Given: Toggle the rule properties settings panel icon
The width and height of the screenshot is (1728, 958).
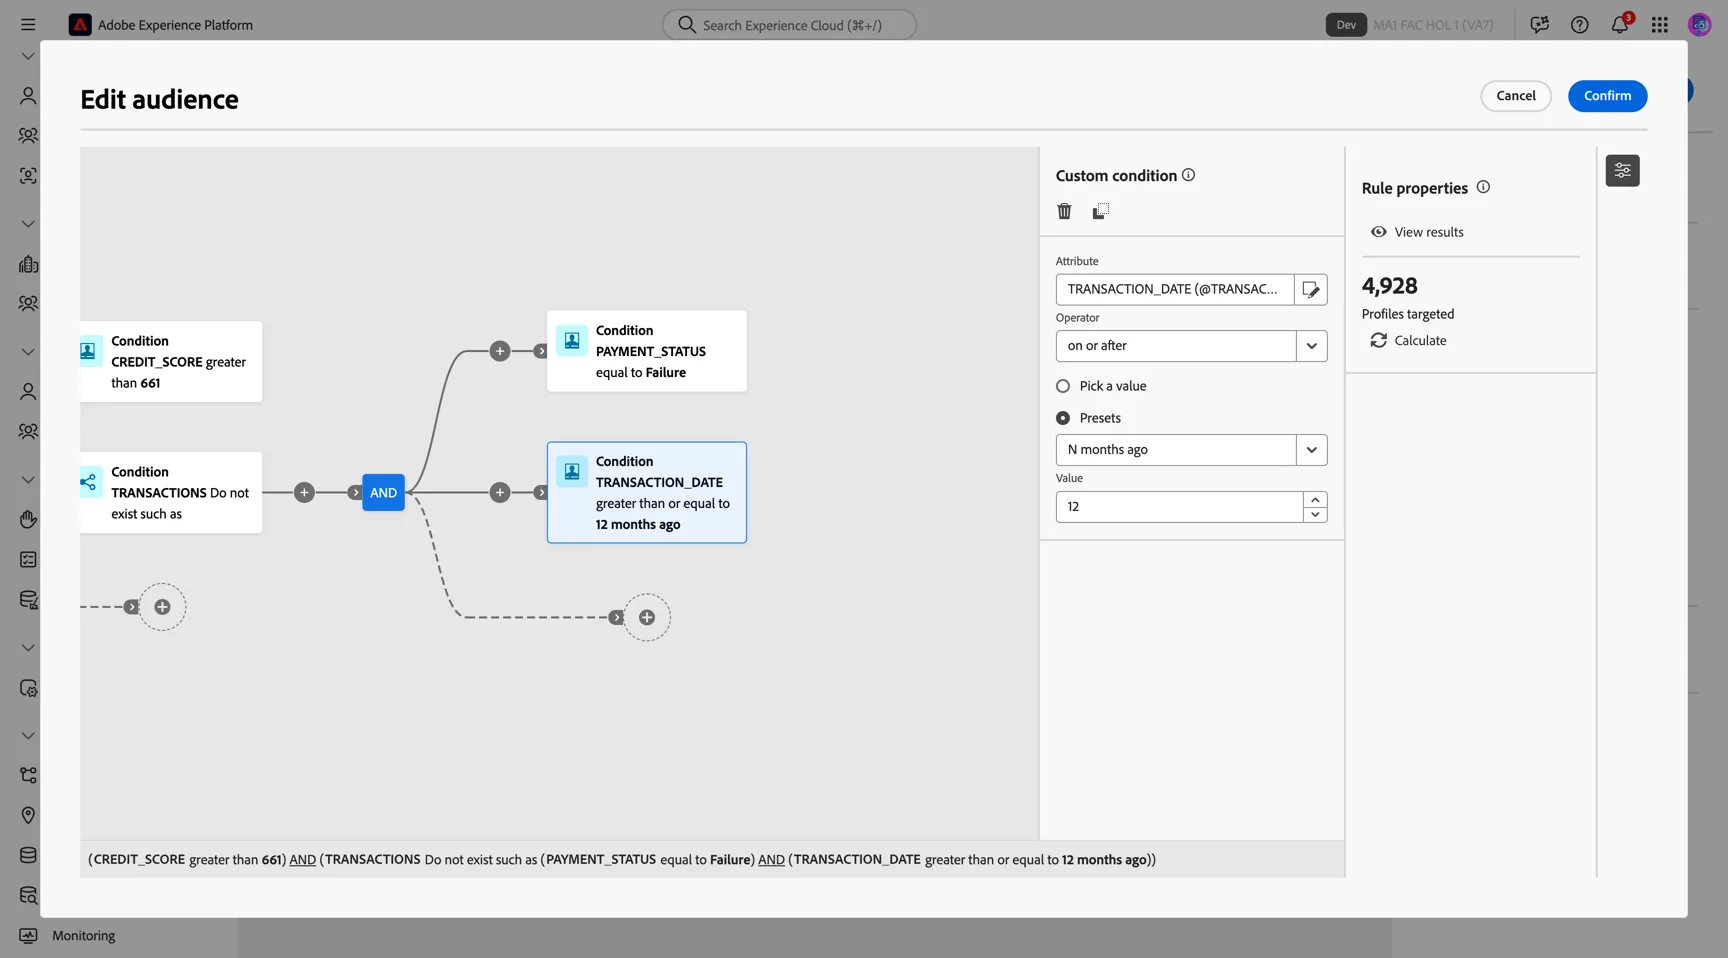Looking at the screenshot, I should click(1622, 171).
